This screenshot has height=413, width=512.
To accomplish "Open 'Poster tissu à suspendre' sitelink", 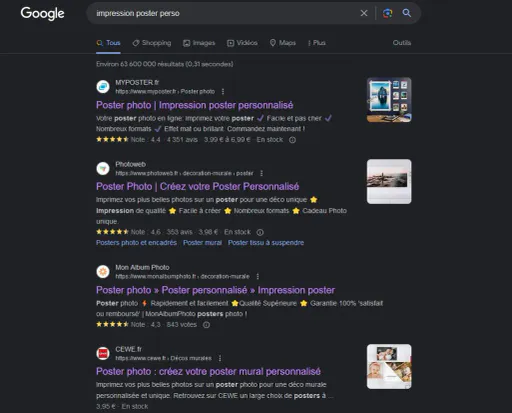I will click(266, 243).
